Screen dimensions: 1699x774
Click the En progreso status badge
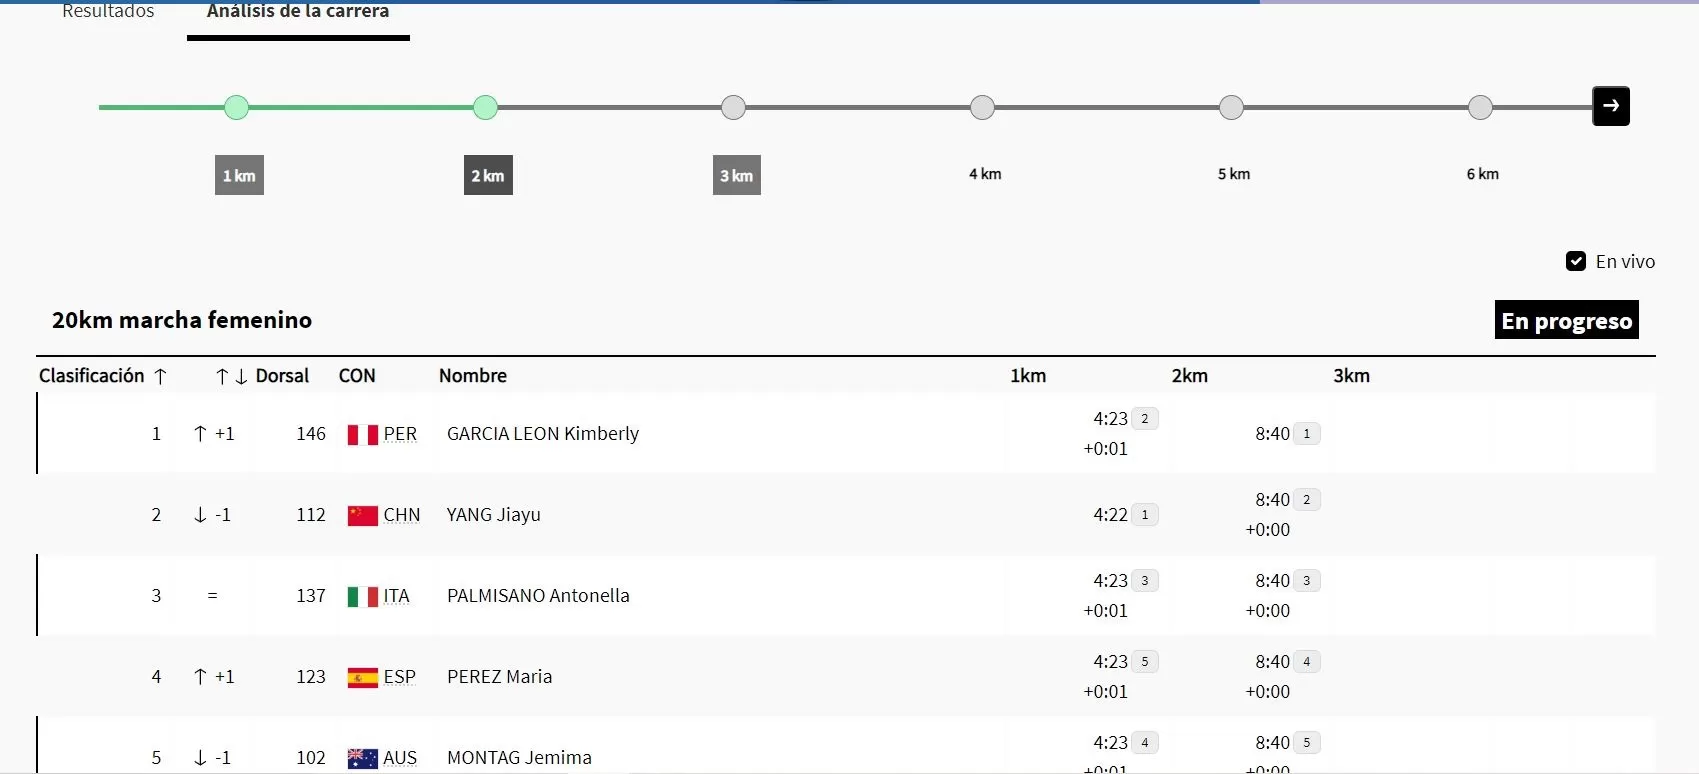(1567, 320)
